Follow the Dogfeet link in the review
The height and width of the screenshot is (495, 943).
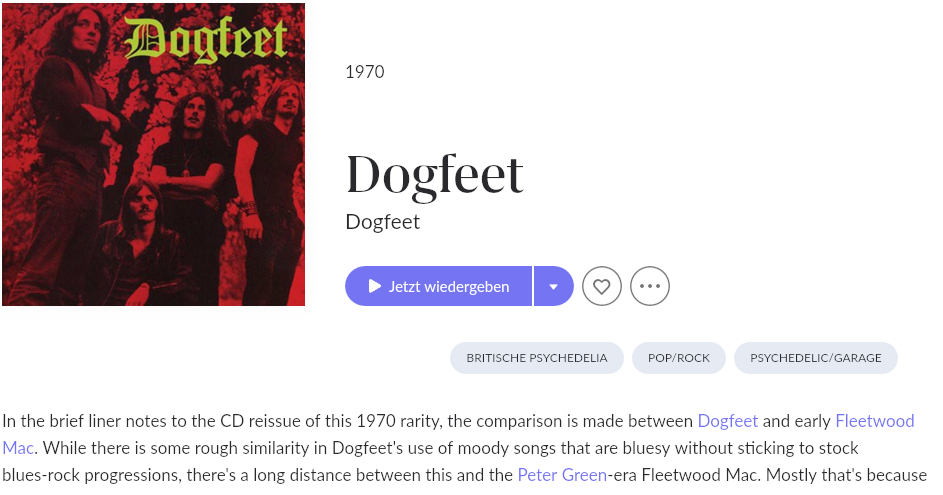pyautogui.click(x=728, y=421)
